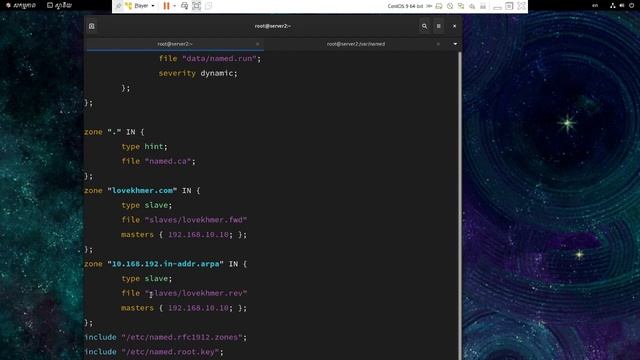The image size is (640, 360).
Task: Click the 'en' keyboard layout indicator
Action: pos(595,5)
